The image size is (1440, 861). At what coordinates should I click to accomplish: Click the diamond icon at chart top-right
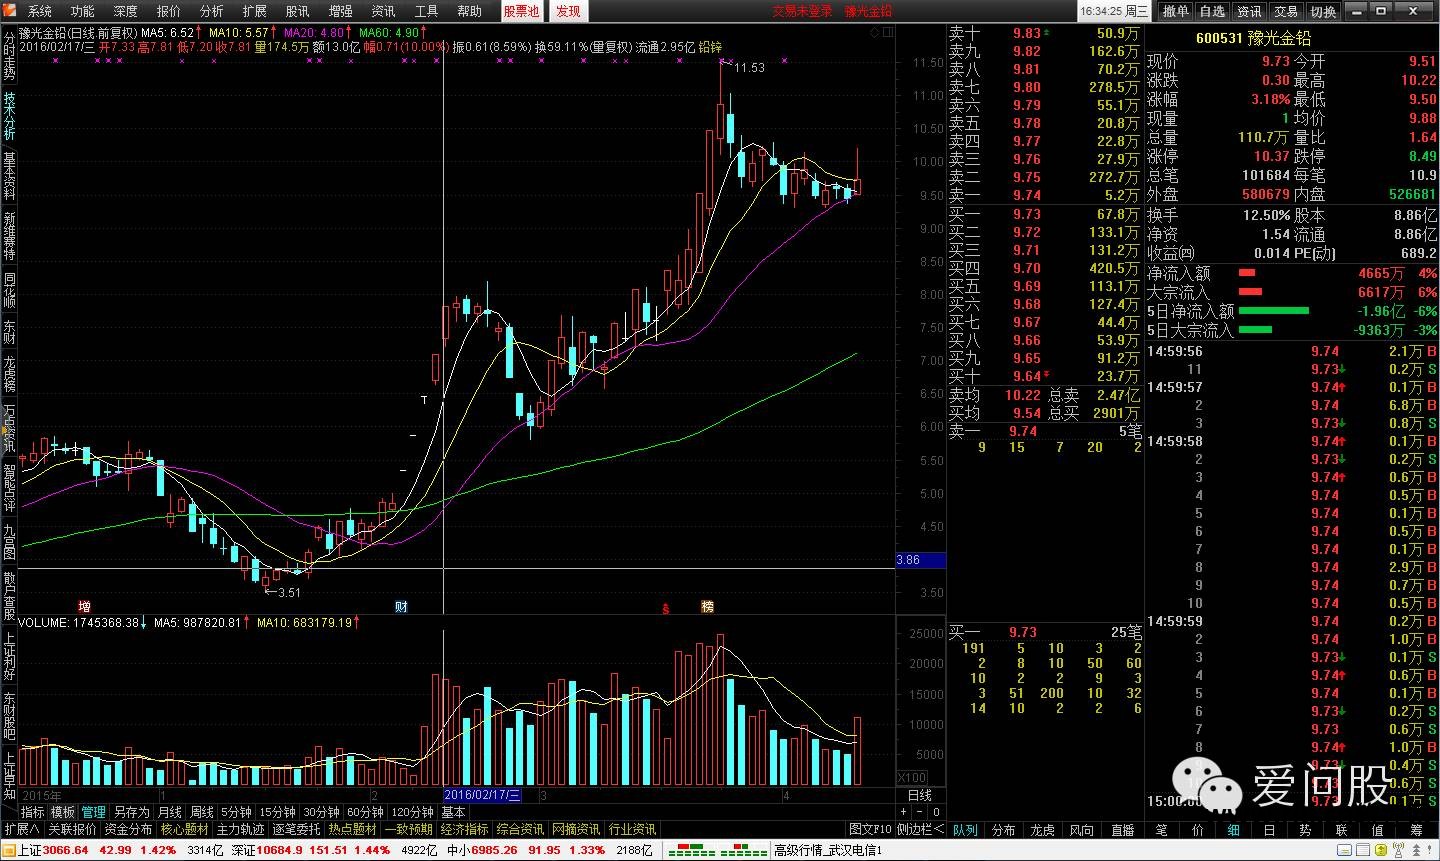coord(874,32)
